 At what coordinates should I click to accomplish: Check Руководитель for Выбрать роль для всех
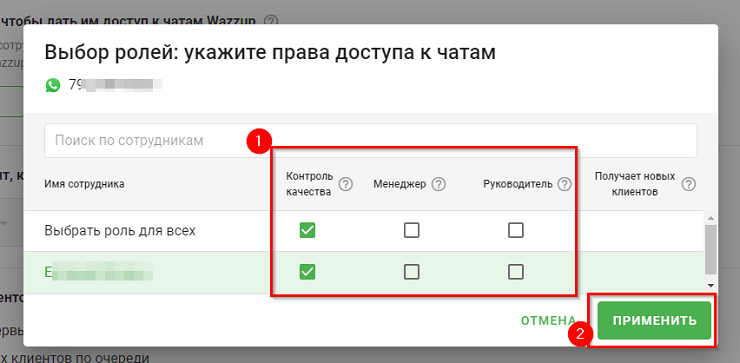pos(515,230)
